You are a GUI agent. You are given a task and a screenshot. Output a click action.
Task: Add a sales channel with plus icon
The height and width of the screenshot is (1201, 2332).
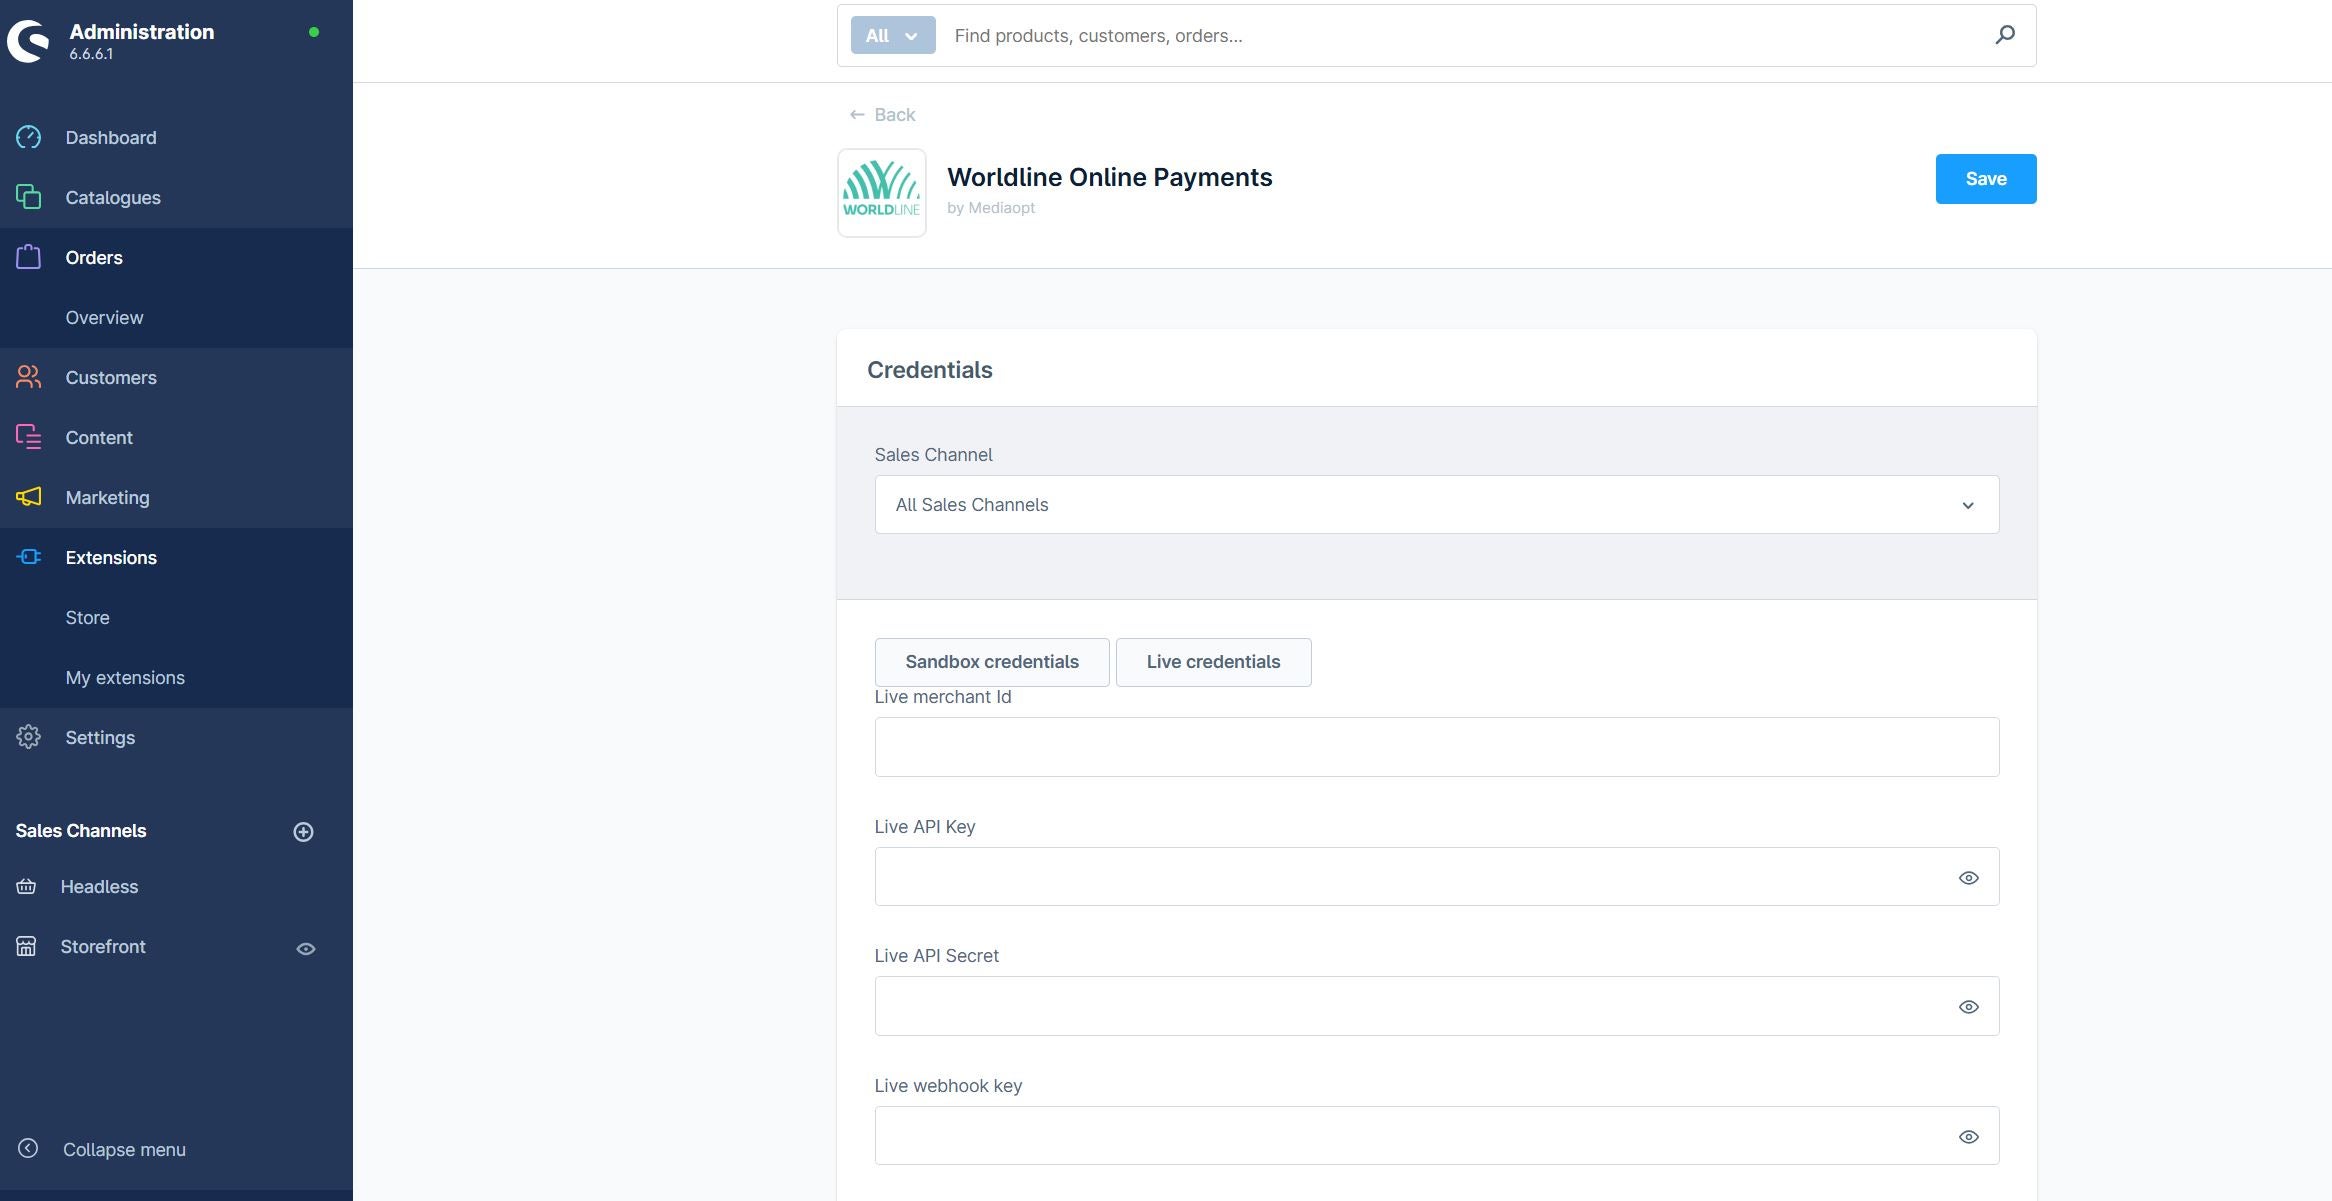[303, 832]
